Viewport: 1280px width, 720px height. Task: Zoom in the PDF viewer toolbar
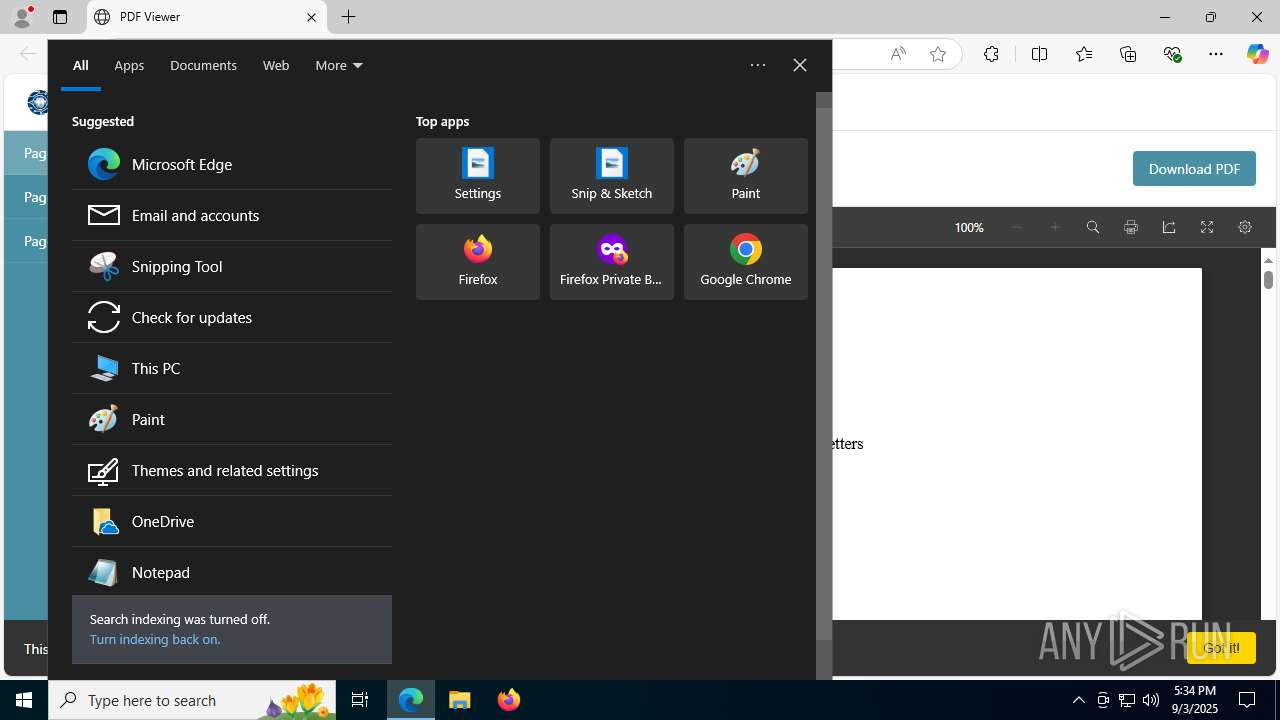1055,228
